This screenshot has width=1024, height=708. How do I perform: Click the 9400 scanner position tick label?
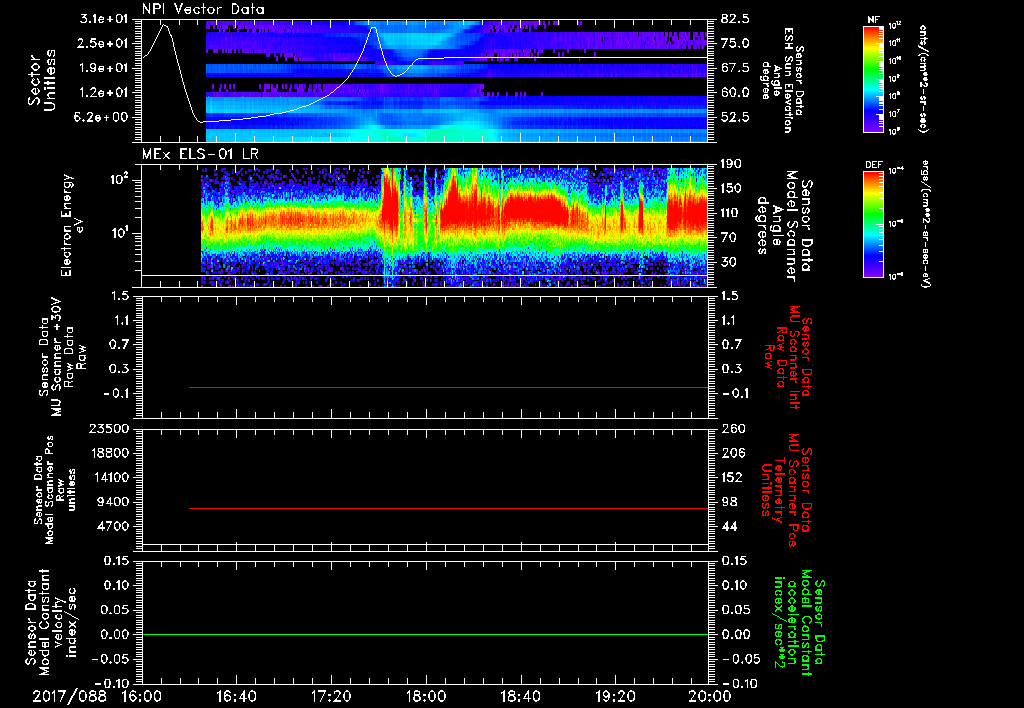pos(112,502)
